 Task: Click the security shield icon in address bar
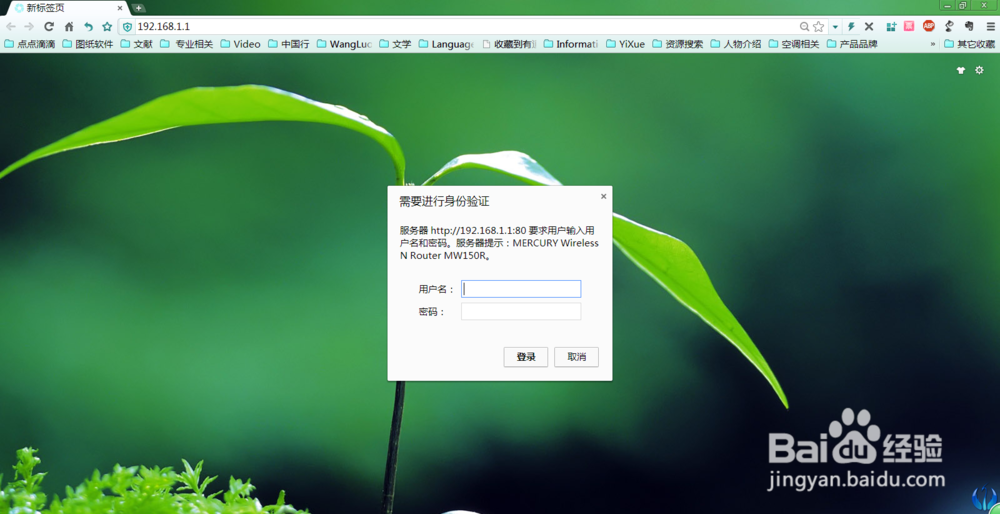(x=128, y=27)
